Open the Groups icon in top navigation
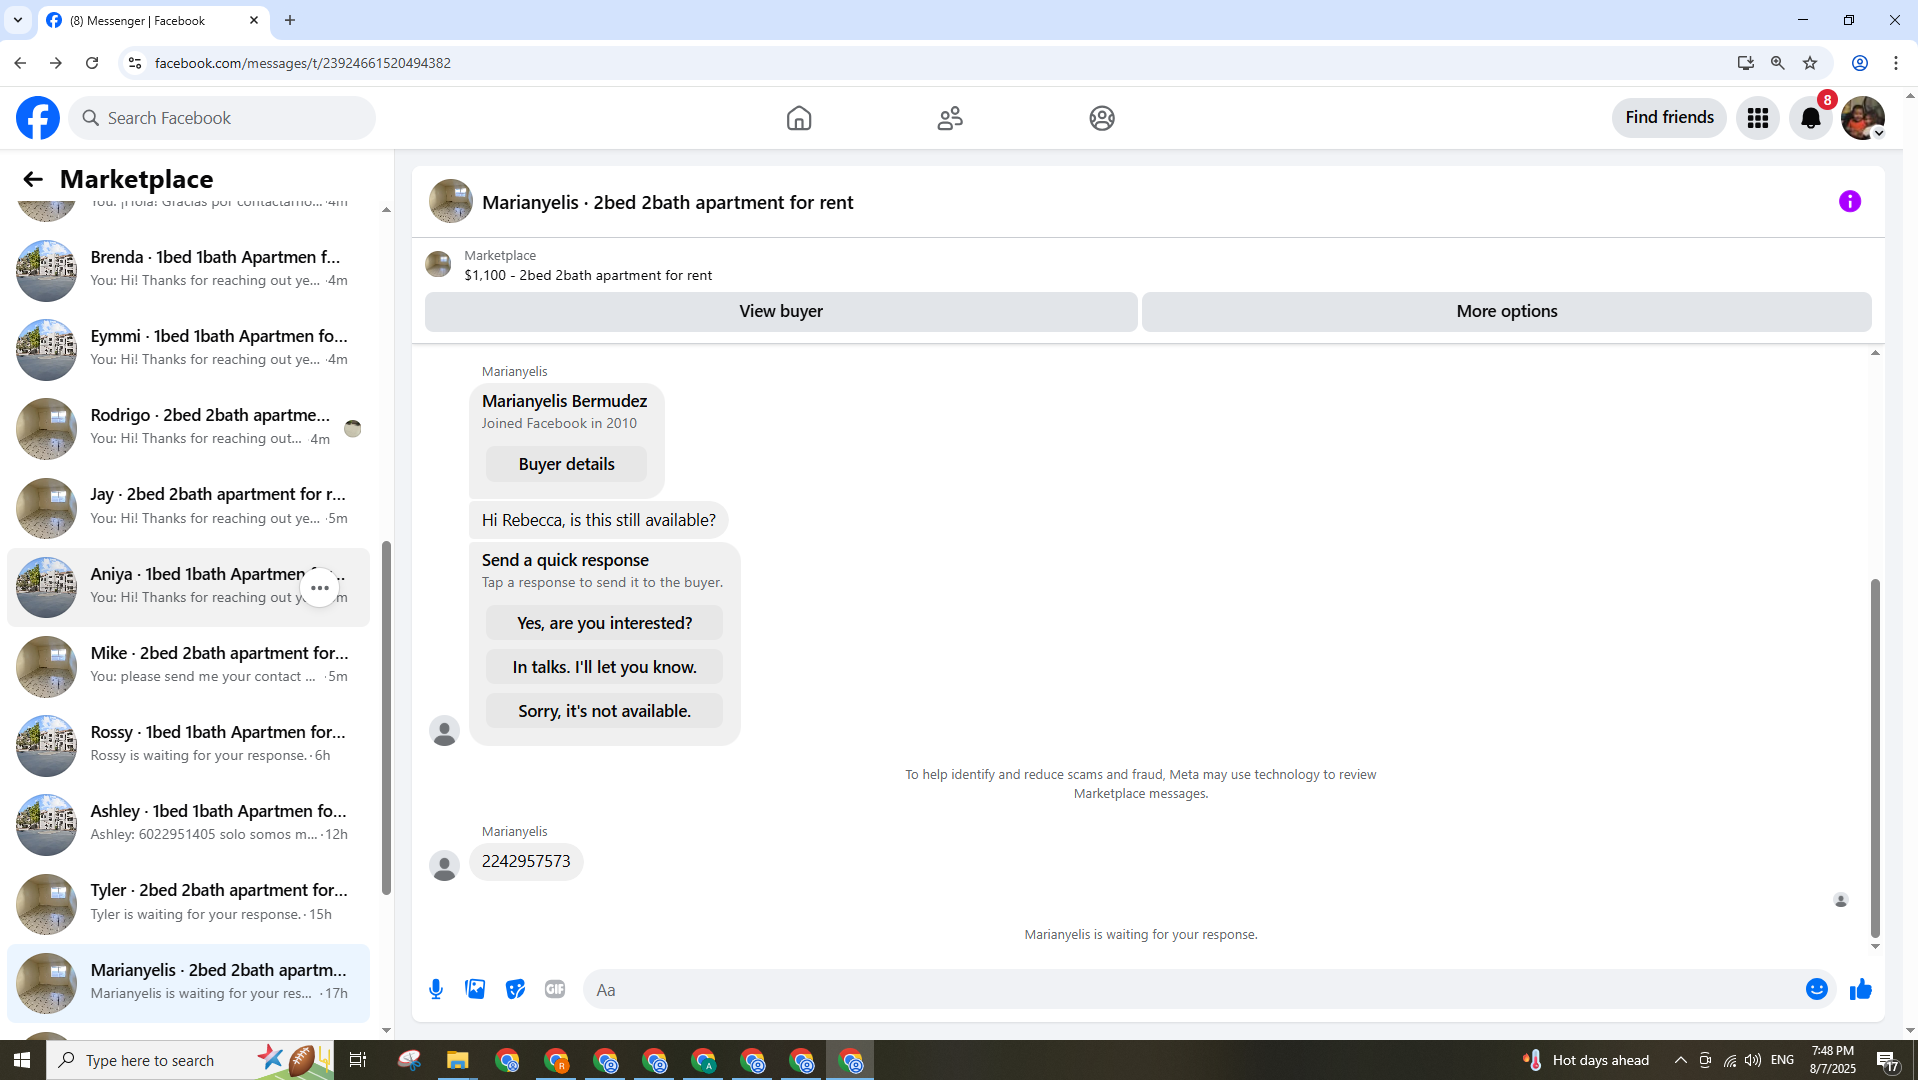This screenshot has width=1918, height=1080. (x=1102, y=118)
